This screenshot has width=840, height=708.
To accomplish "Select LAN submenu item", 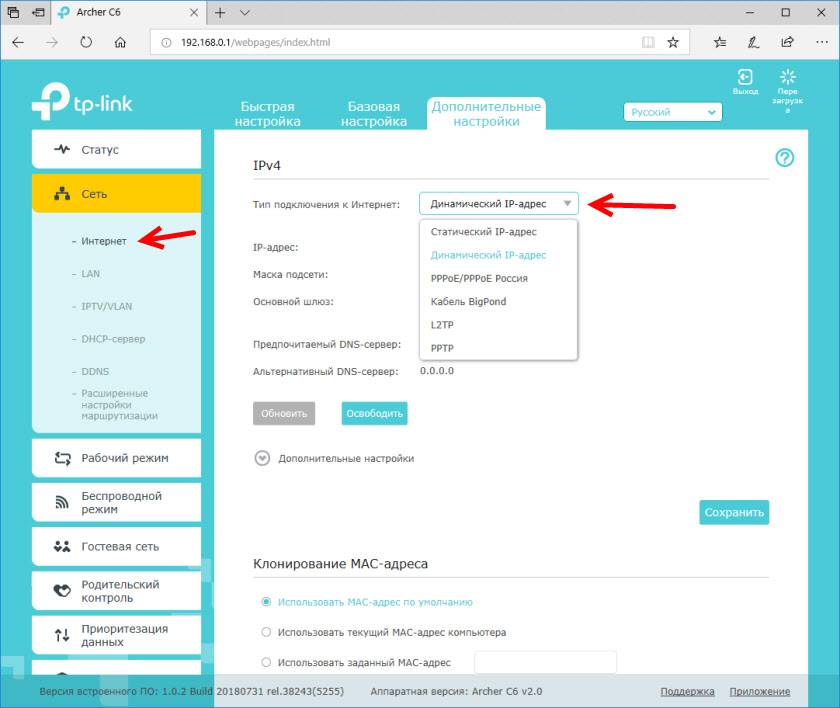I will coord(91,274).
